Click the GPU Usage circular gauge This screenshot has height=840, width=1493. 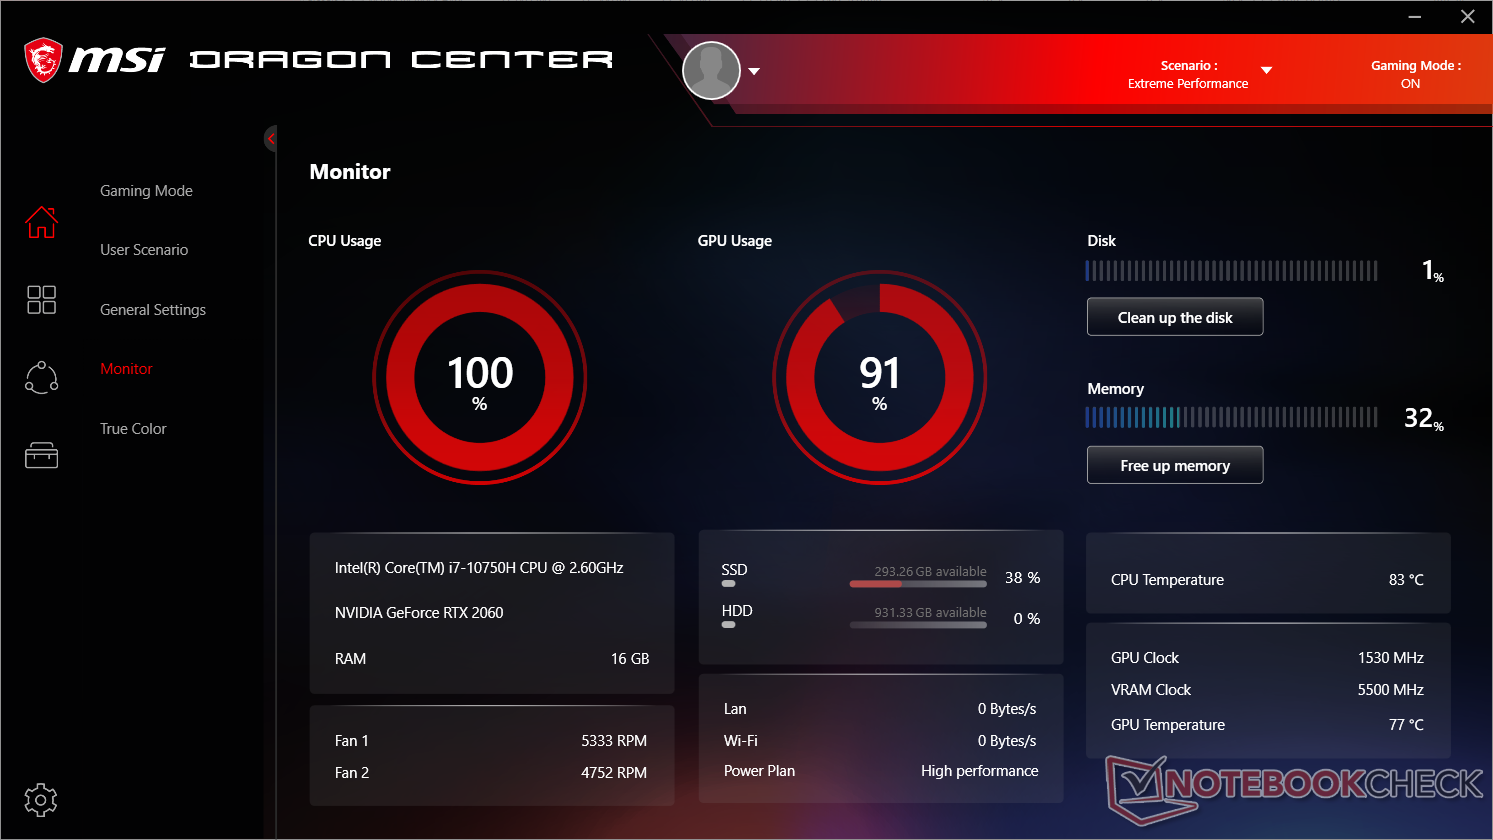click(880, 378)
